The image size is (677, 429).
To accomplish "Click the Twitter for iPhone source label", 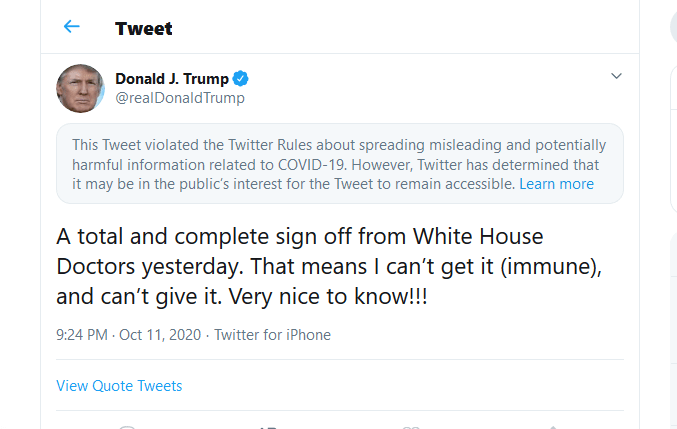I will pyautogui.click(x=272, y=335).
